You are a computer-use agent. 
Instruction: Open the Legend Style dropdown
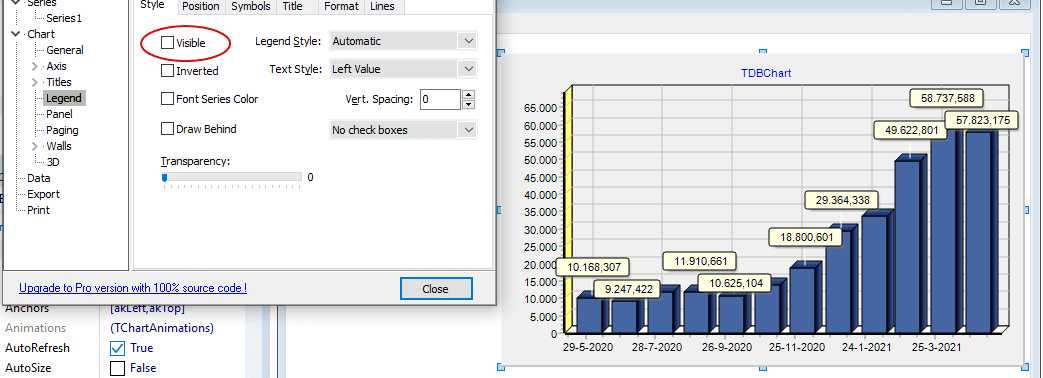pos(403,41)
